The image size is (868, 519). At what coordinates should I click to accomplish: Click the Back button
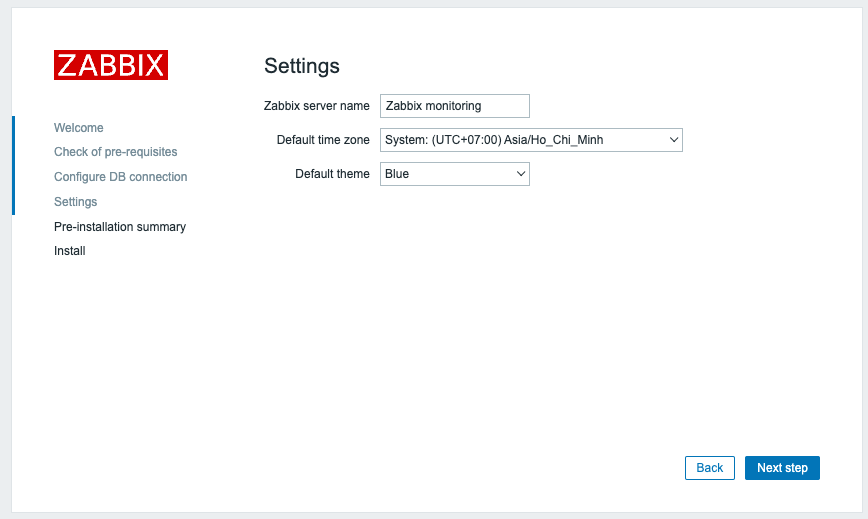click(710, 468)
